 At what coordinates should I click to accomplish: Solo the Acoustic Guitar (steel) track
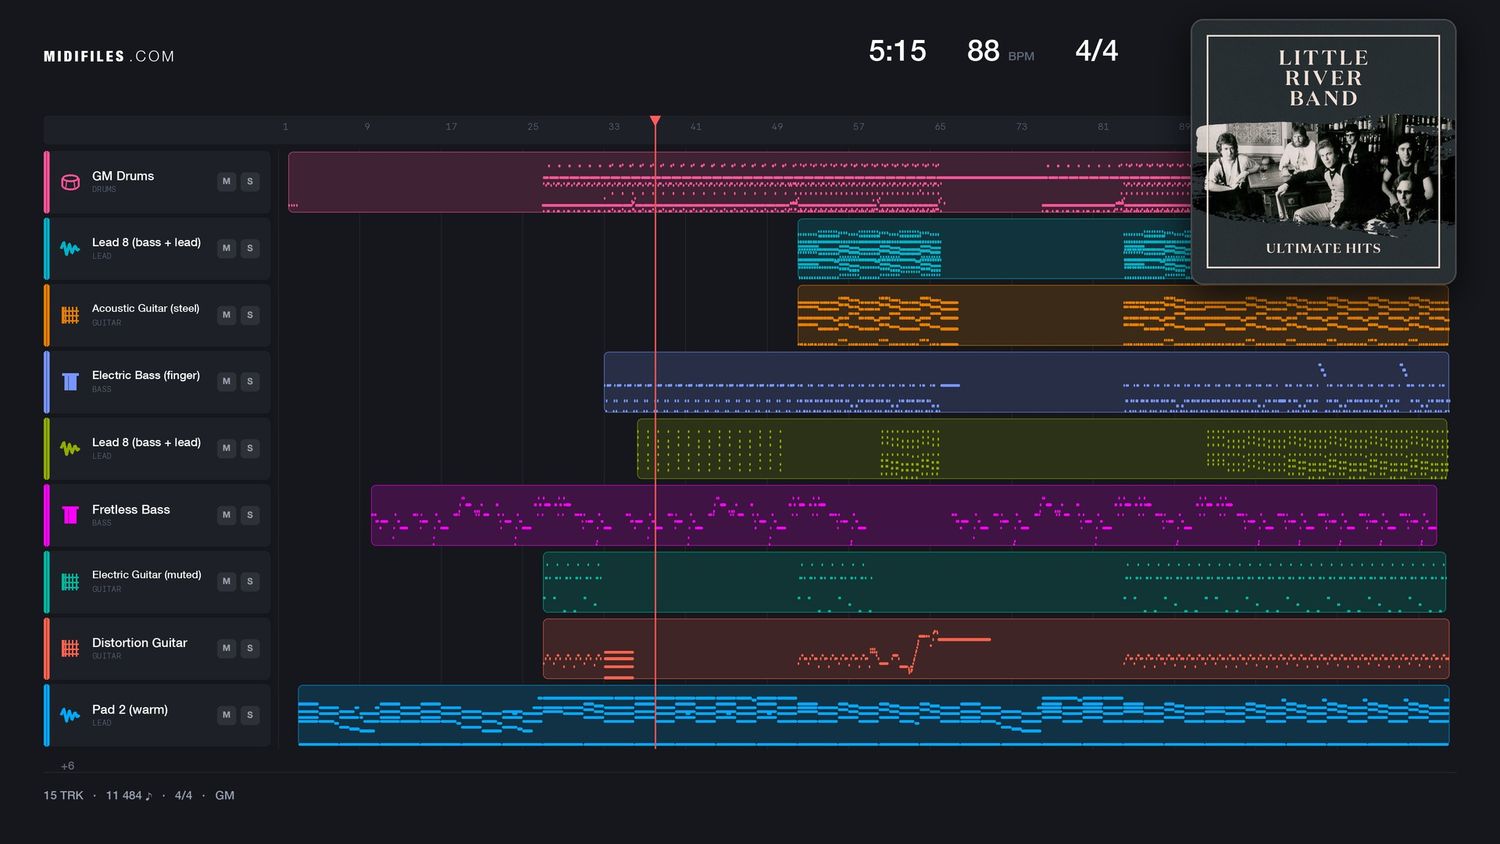point(250,315)
